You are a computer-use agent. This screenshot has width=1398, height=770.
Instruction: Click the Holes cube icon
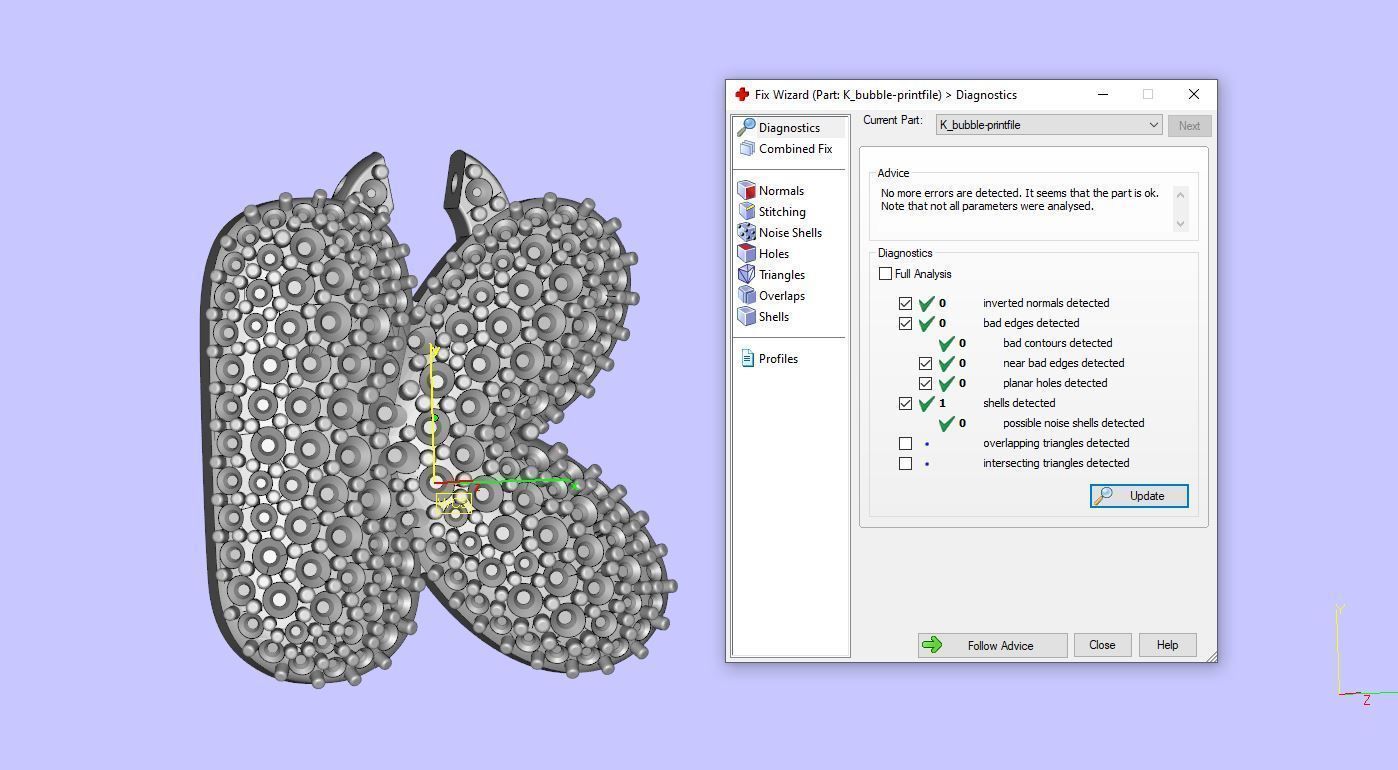(x=746, y=253)
